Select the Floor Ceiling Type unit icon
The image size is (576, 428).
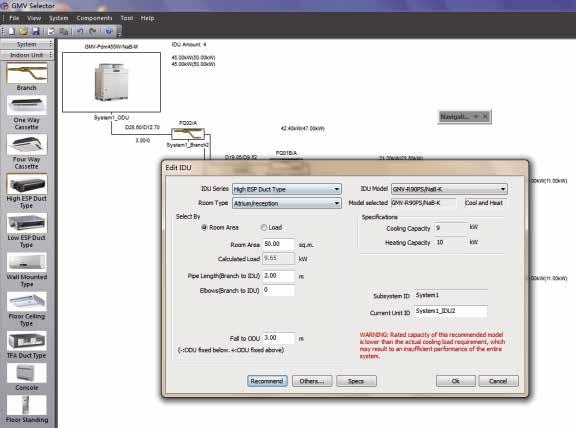point(27,302)
